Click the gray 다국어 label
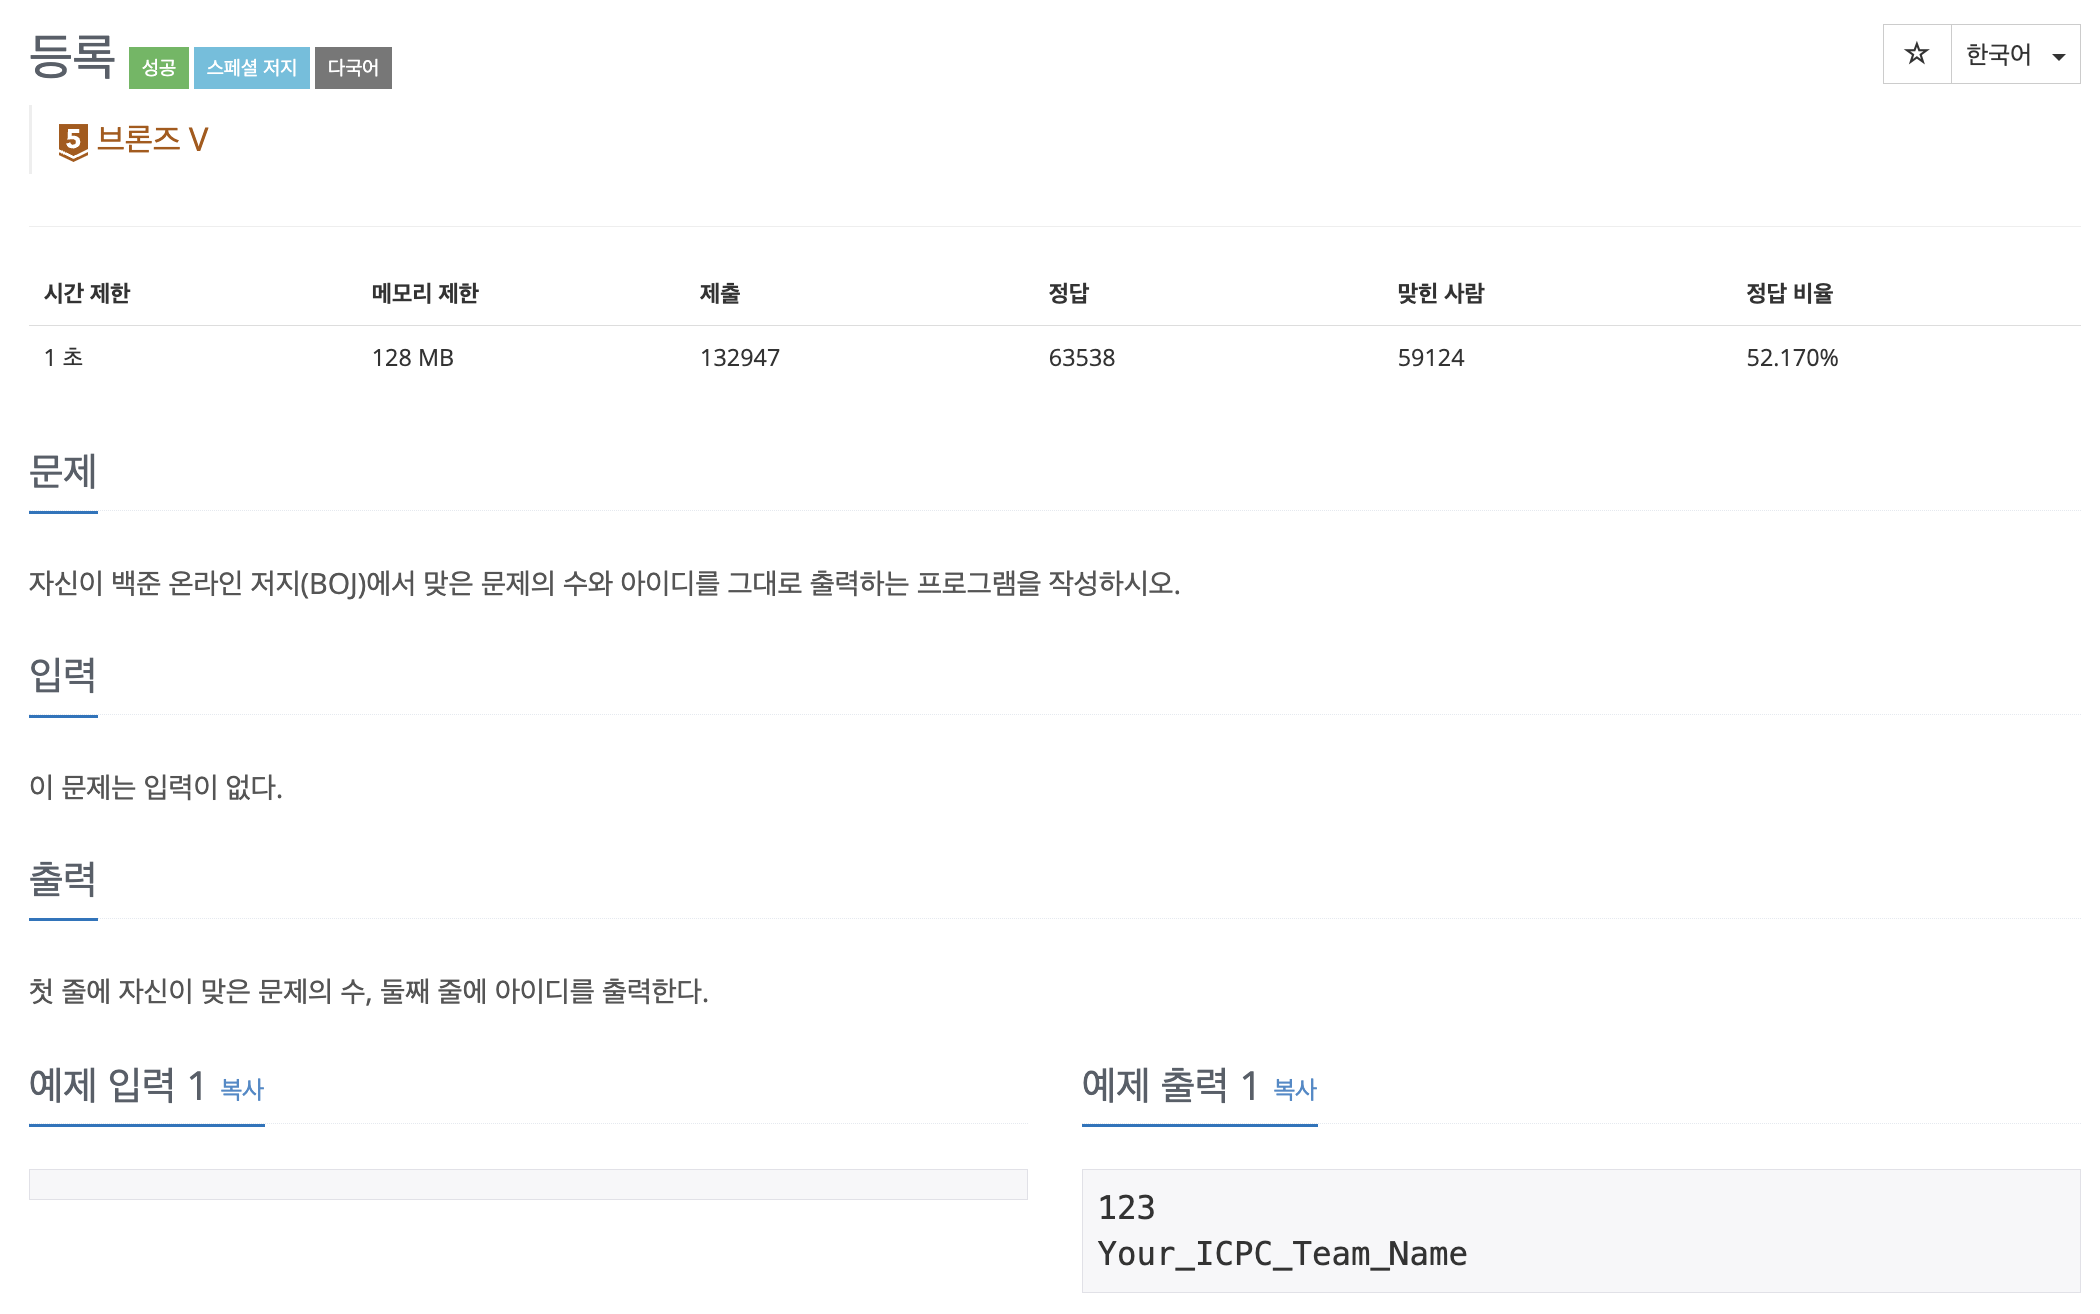This screenshot has width=2100, height=1314. tap(353, 68)
